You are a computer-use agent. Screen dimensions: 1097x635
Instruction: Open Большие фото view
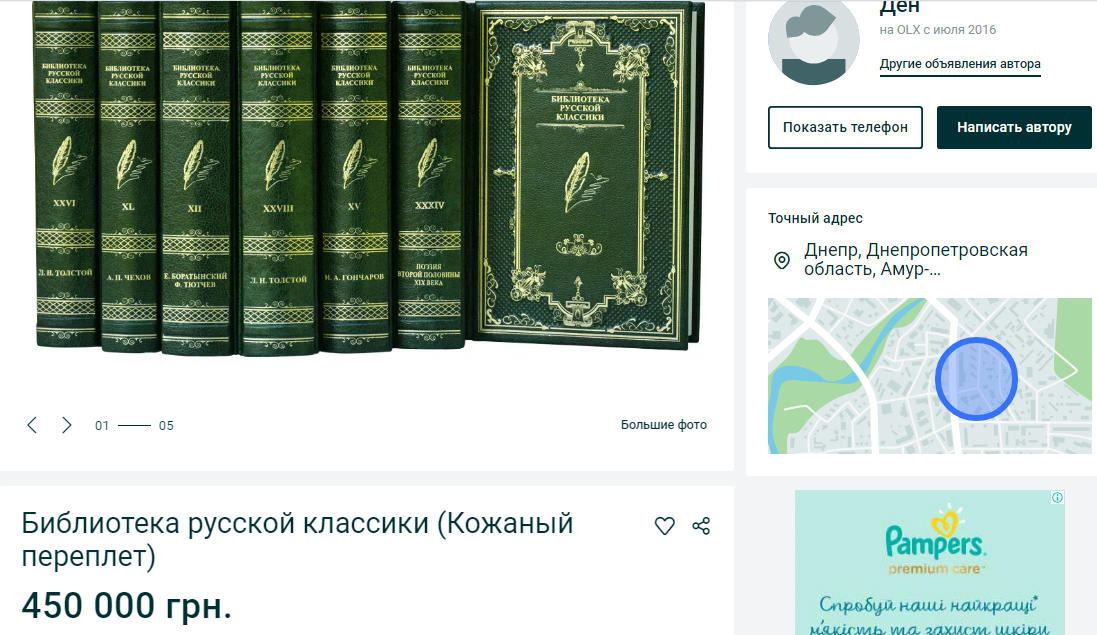[663, 424]
